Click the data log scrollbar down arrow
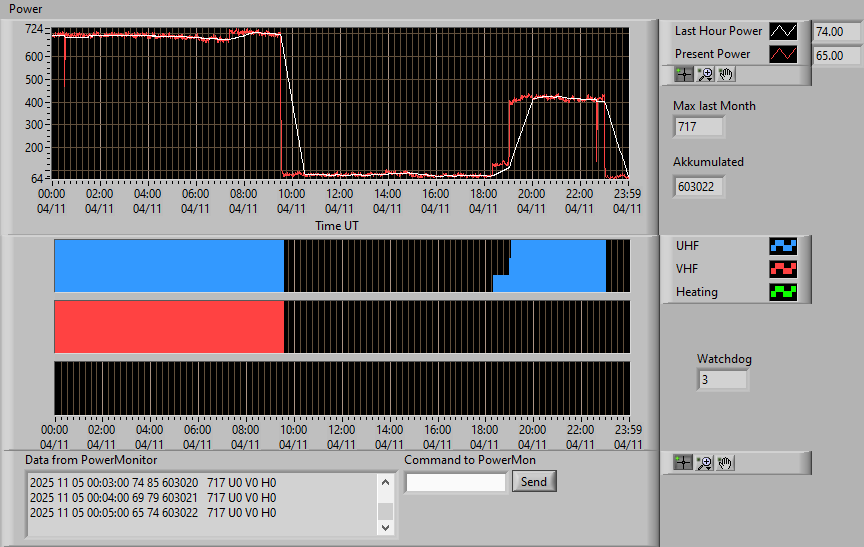This screenshot has width=864, height=547. tap(386, 527)
